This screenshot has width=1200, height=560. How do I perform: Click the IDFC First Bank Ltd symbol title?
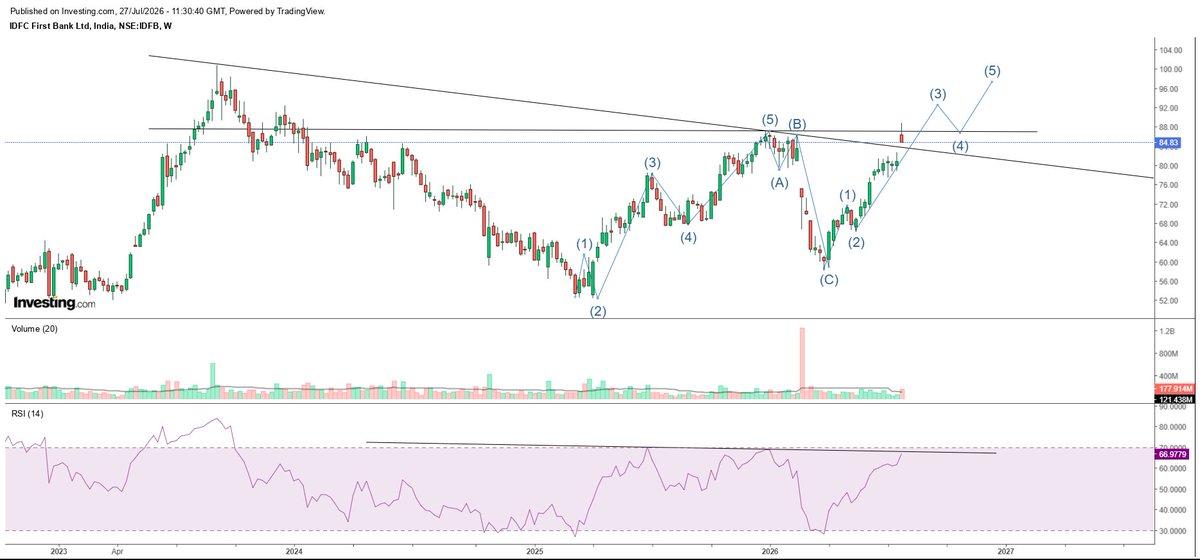(x=92, y=27)
